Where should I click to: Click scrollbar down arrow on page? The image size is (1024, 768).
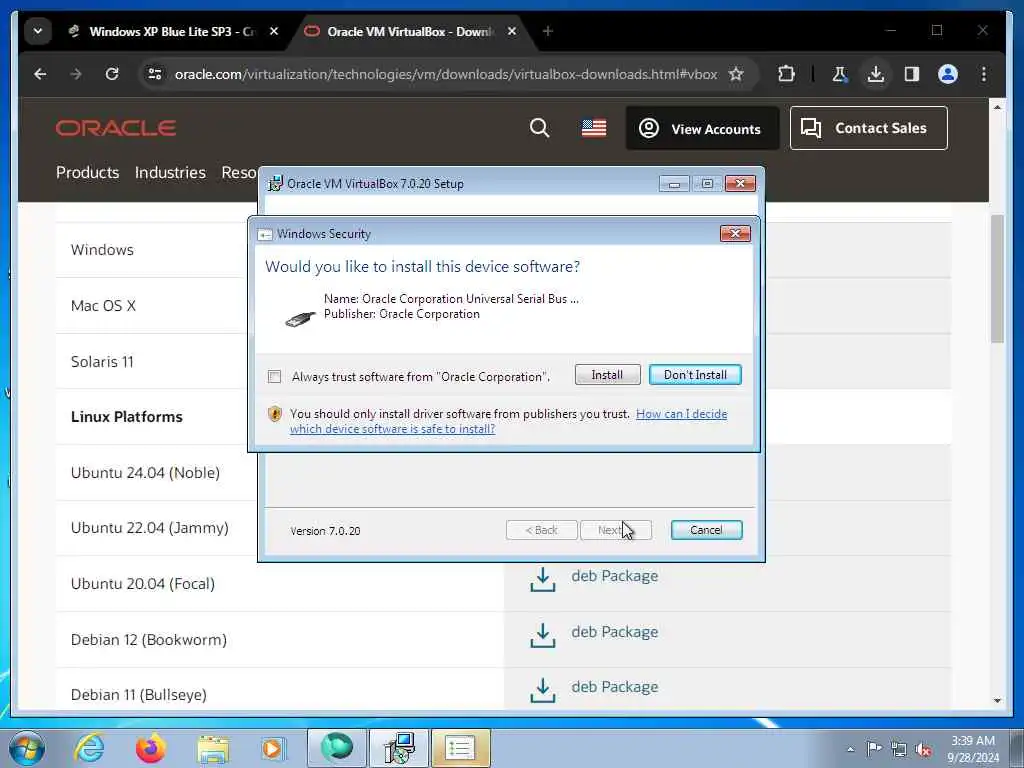click(997, 701)
